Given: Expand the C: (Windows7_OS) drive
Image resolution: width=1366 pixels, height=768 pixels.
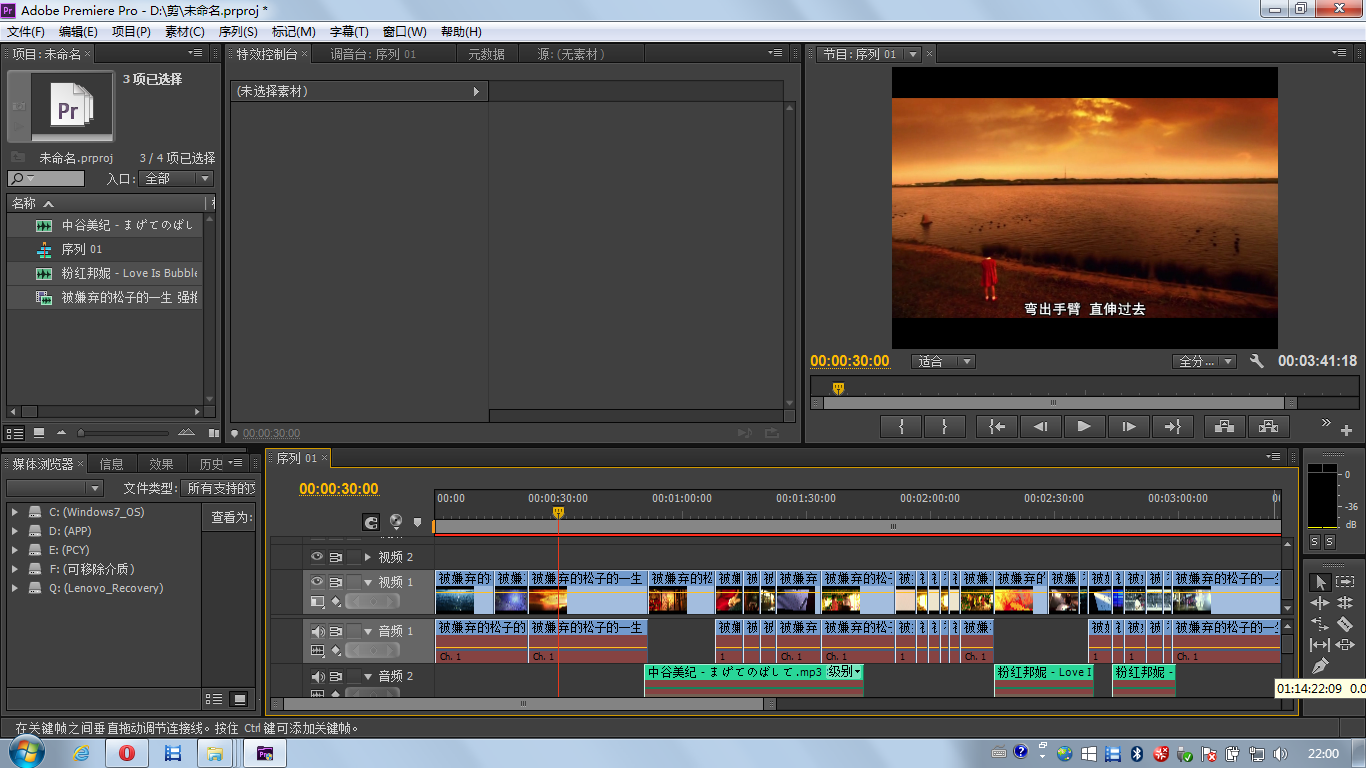Looking at the screenshot, I should tap(14, 512).
